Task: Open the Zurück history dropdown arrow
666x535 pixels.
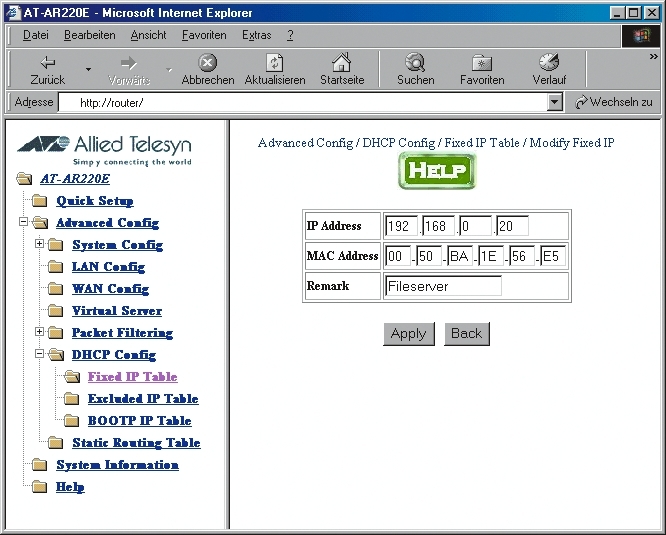Action: (88, 69)
